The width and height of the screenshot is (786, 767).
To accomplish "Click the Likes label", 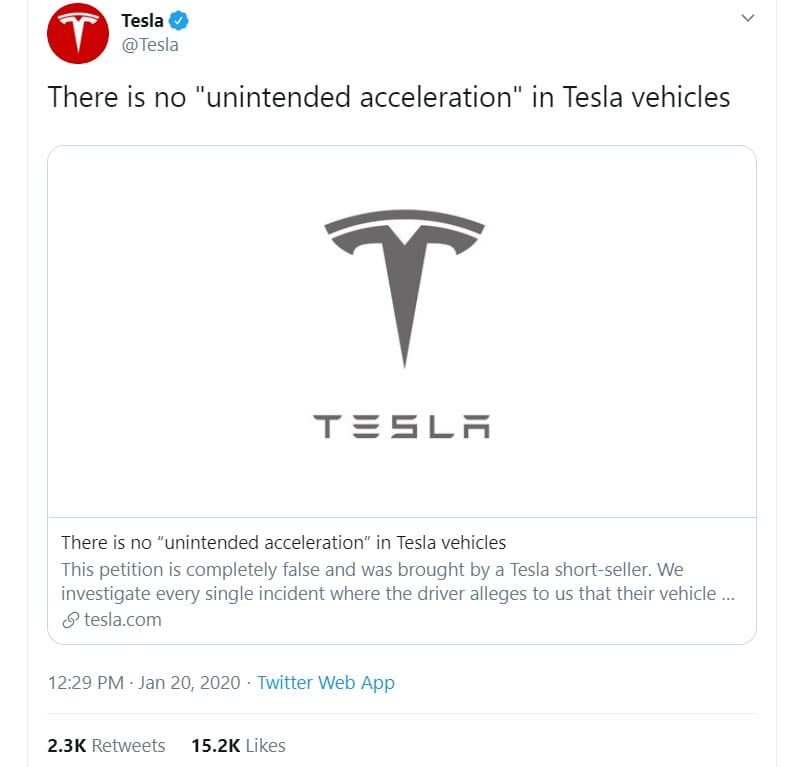I will [x=265, y=745].
